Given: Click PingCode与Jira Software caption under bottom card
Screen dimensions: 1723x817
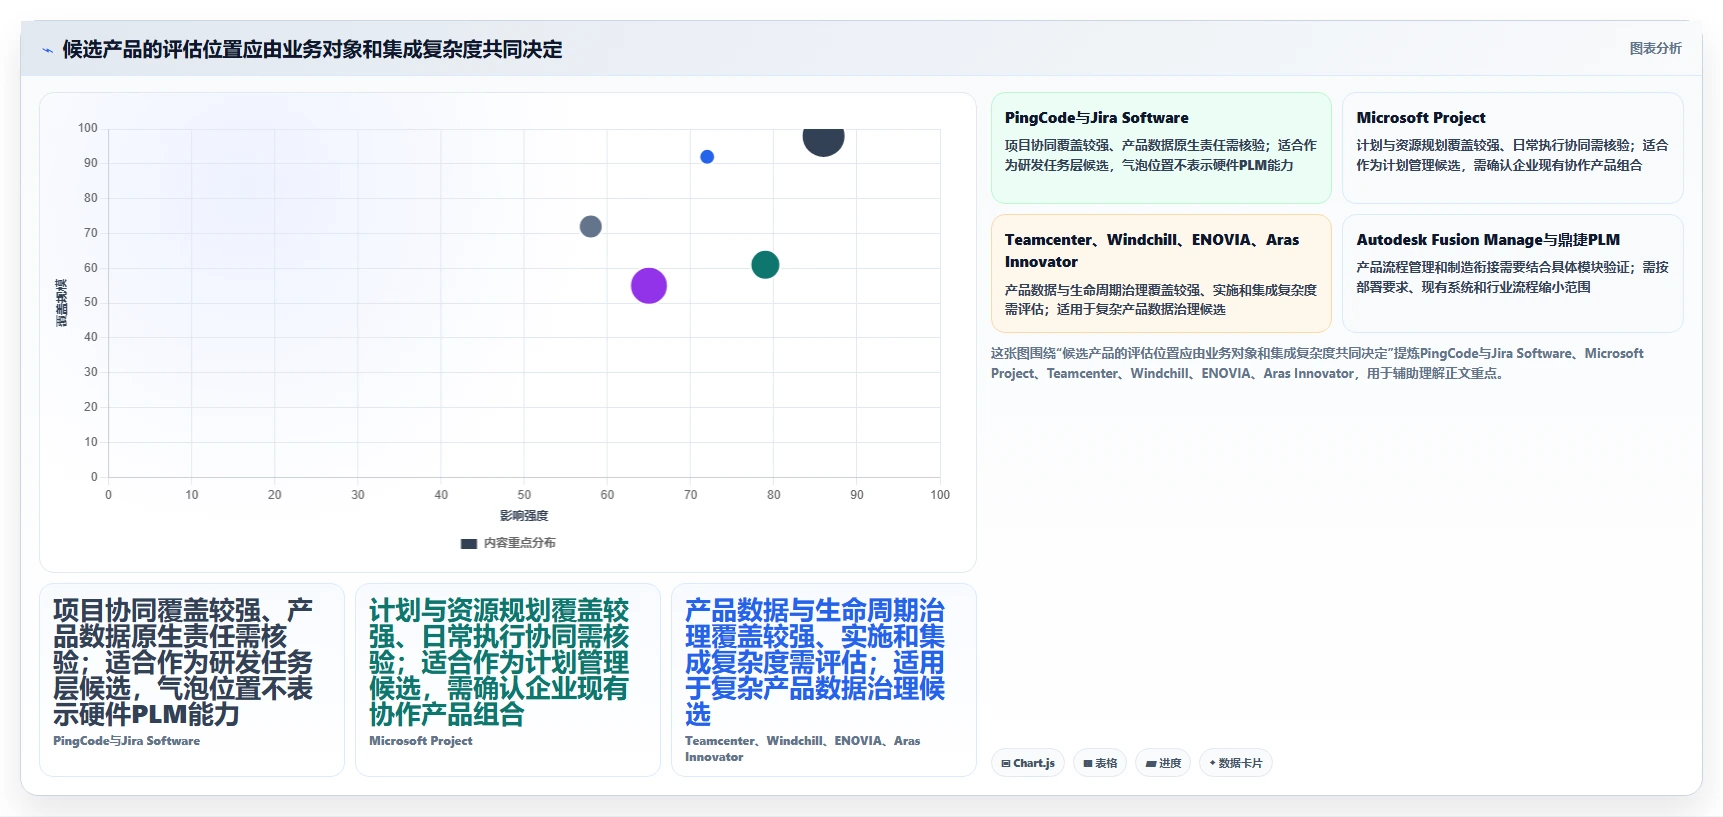Looking at the screenshot, I should (126, 741).
